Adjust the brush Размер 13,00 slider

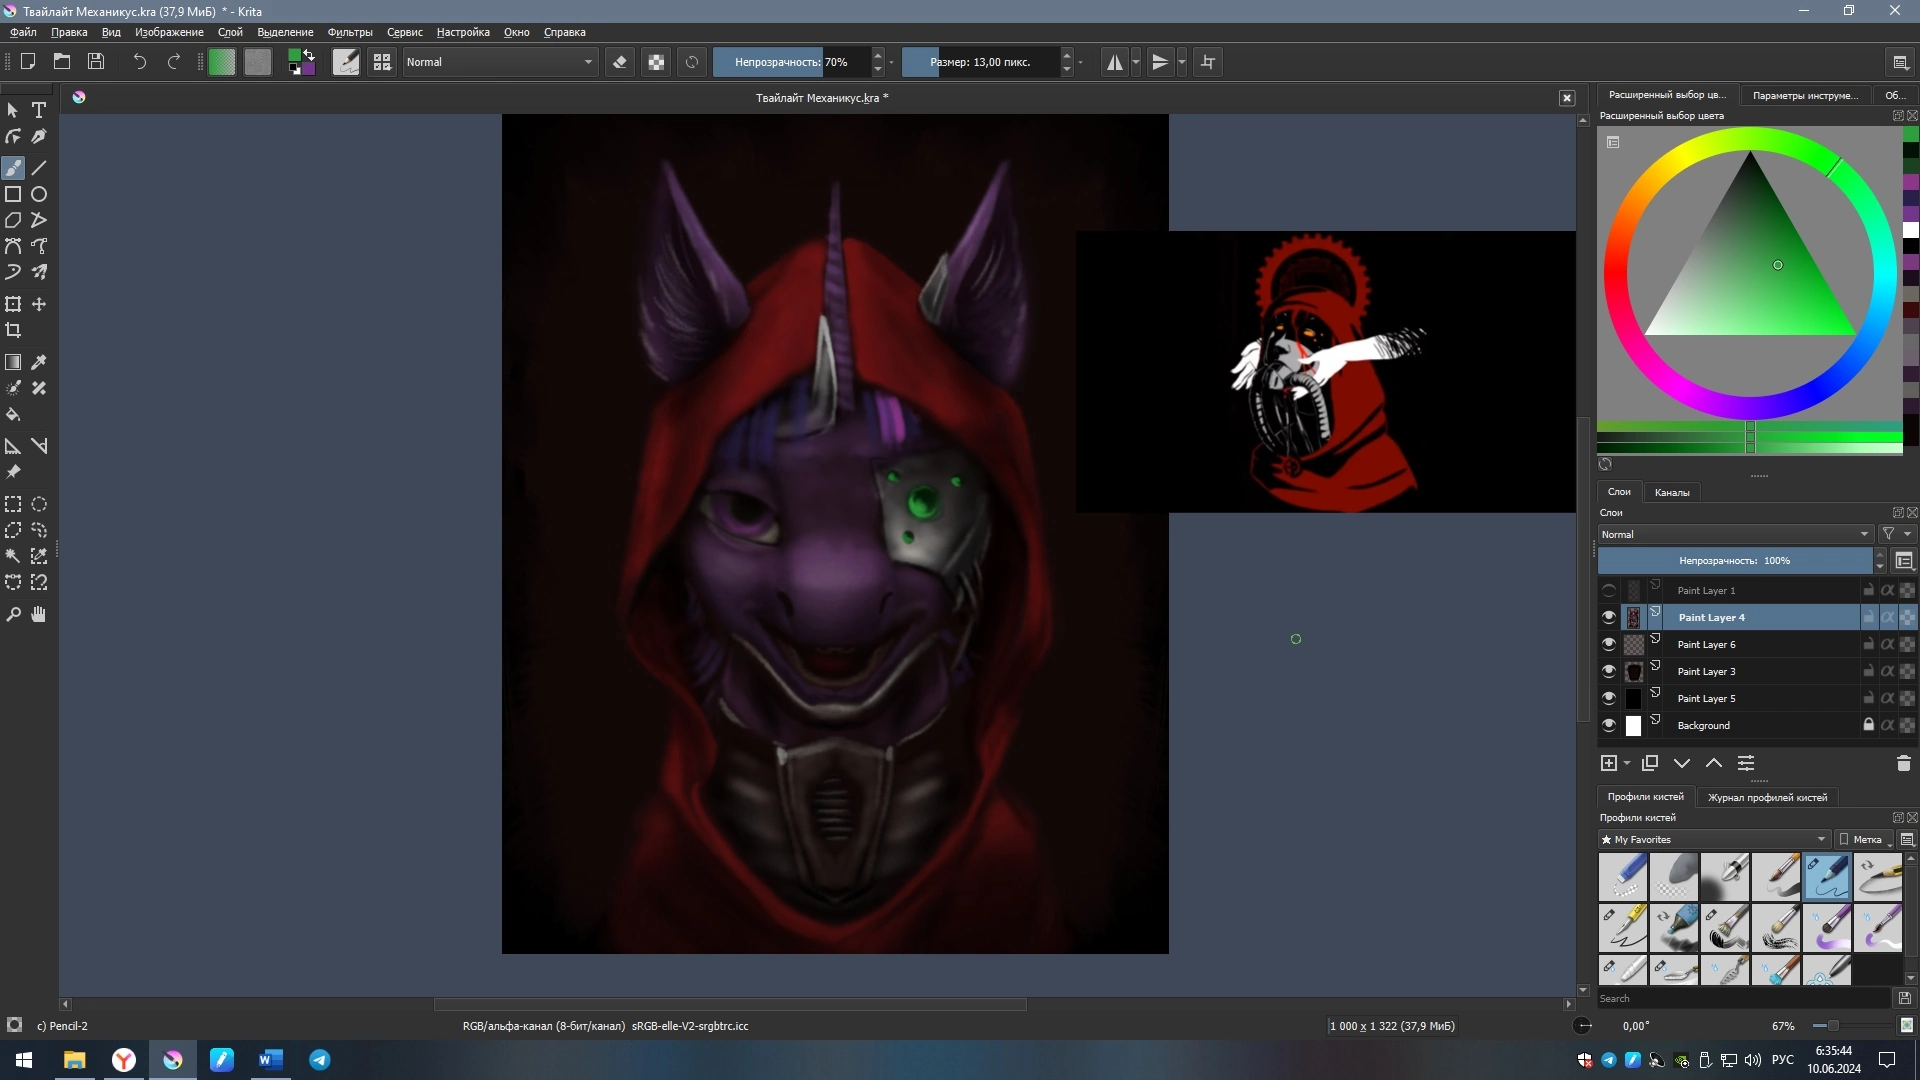980,62
